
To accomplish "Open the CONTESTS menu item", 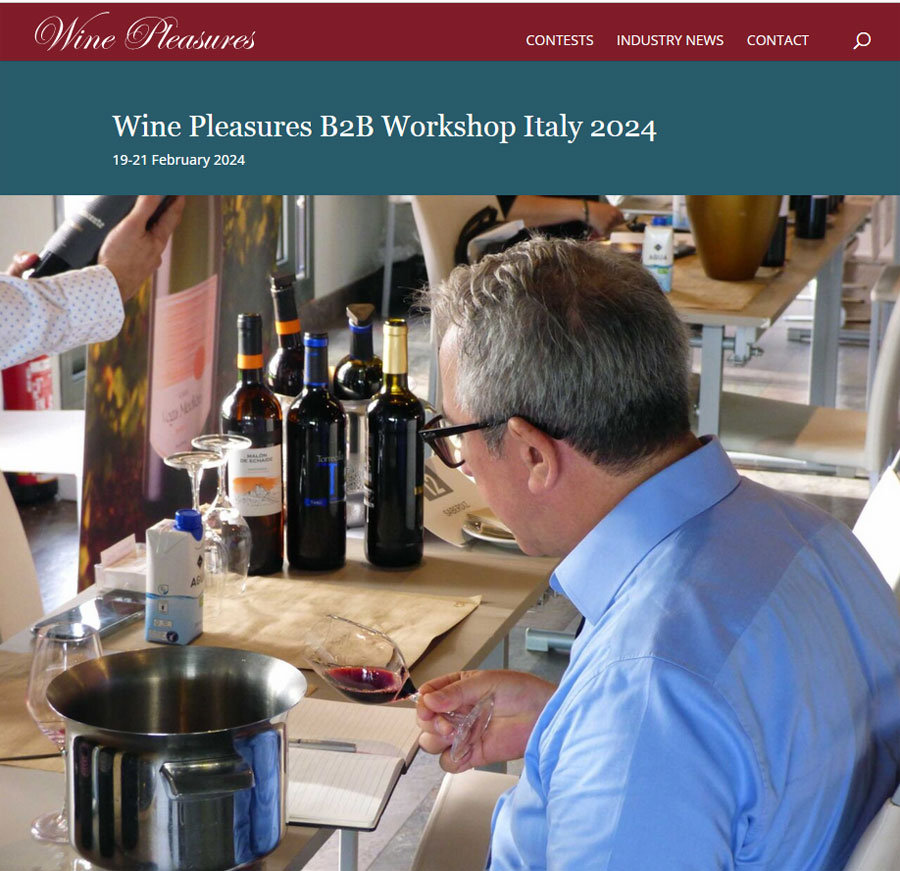I will tap(559, 40).
